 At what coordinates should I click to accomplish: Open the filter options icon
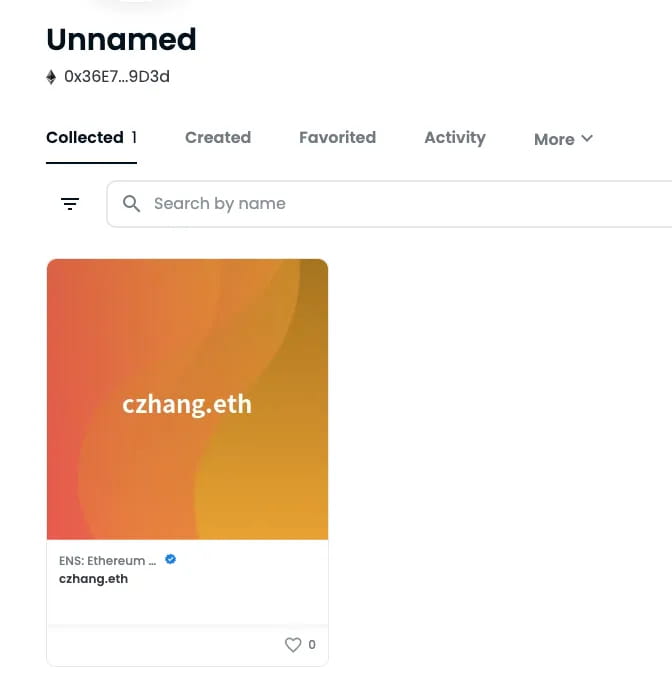point(70,204)
